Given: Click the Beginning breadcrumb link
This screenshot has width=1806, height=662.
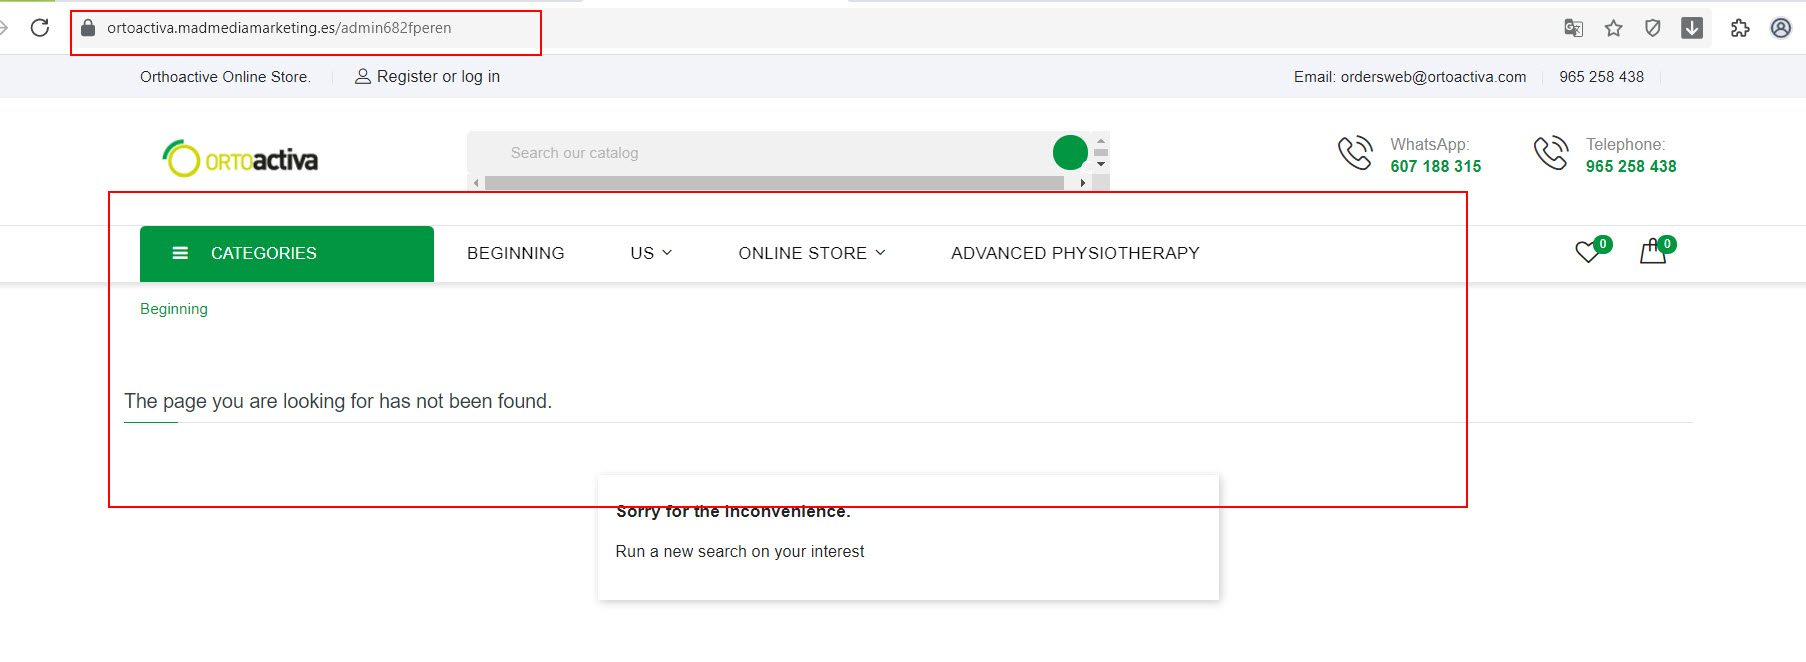Looking at the screenshot, I should [x=174, y=309].
